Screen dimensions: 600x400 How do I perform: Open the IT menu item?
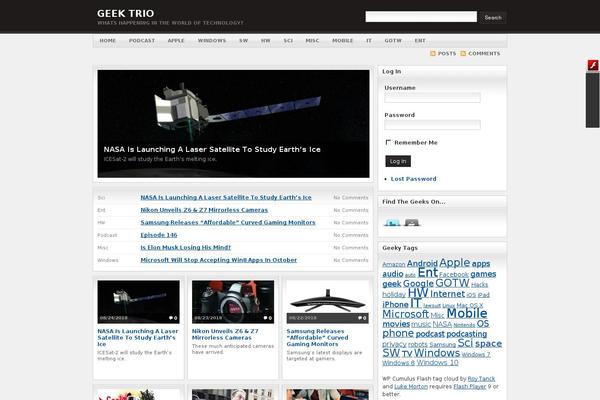click(369, 41)
